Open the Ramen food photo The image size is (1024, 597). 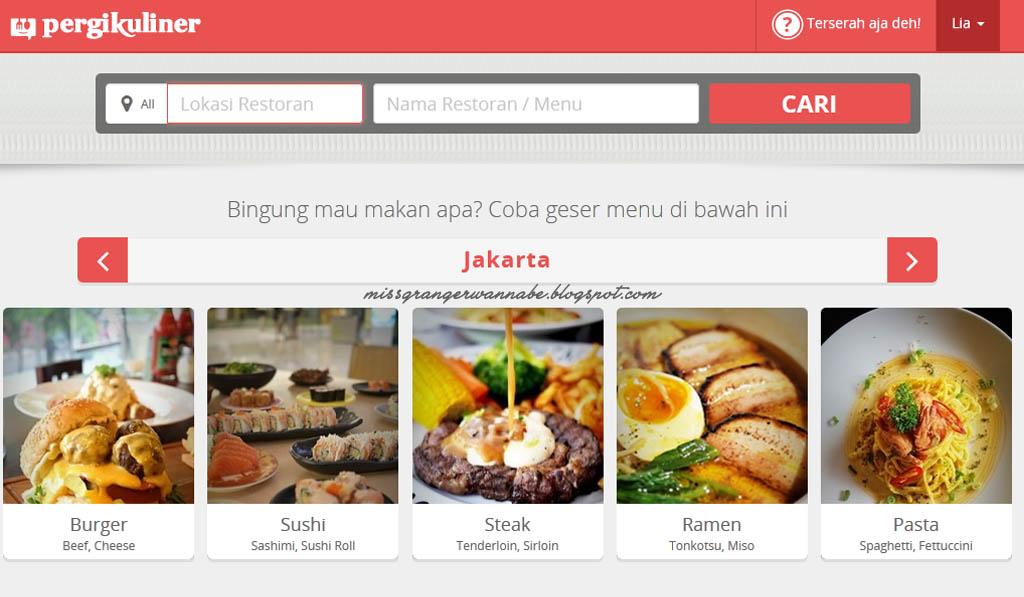coord(712,406)
